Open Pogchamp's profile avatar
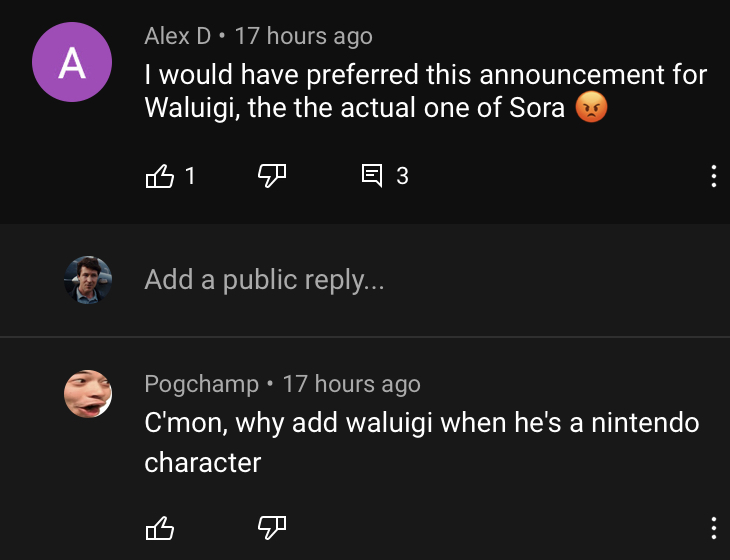Viewport: 730px width, 560px height. click(x=88, y=394)
